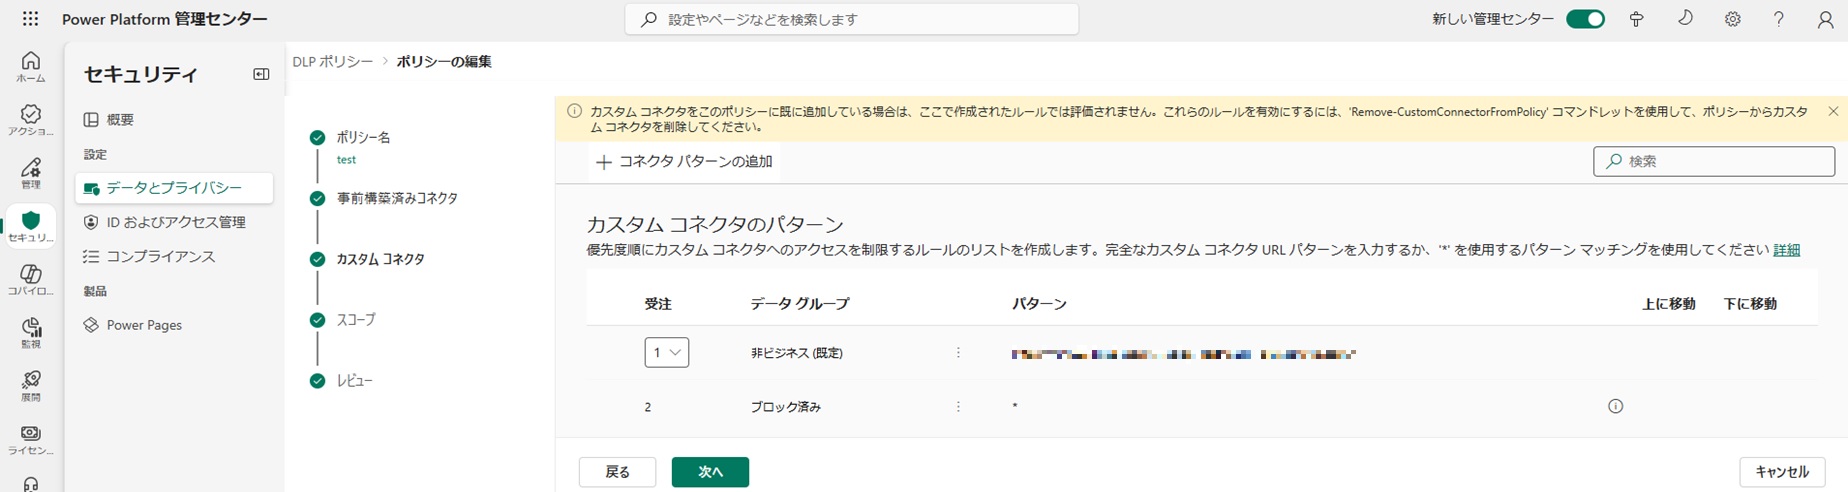The image size is (1848, 492).
Task: Collapse the セキュリティ side panel
Action: (x=261, y=74)
